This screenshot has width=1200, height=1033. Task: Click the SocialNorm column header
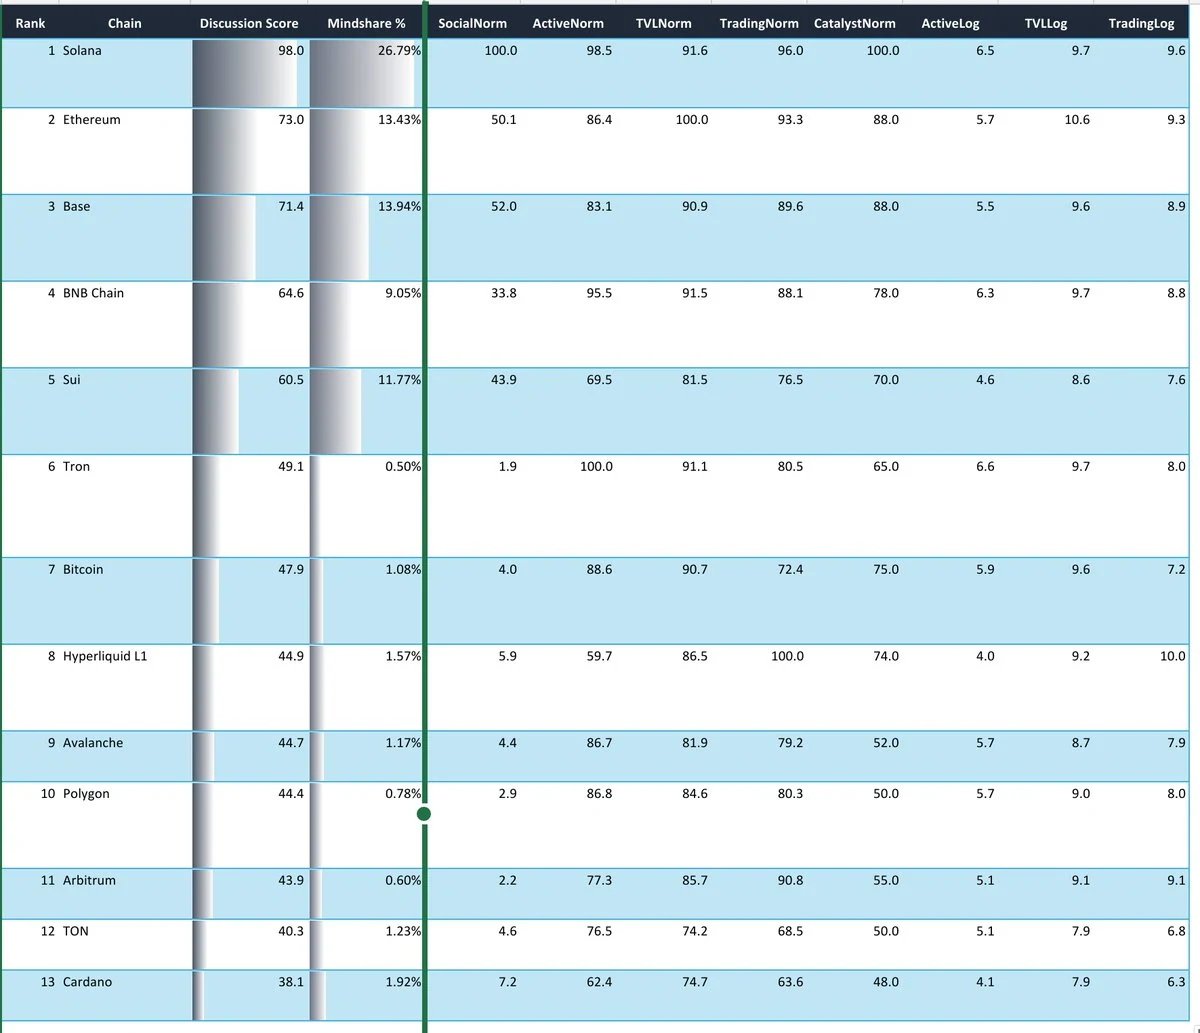(473, 23)
